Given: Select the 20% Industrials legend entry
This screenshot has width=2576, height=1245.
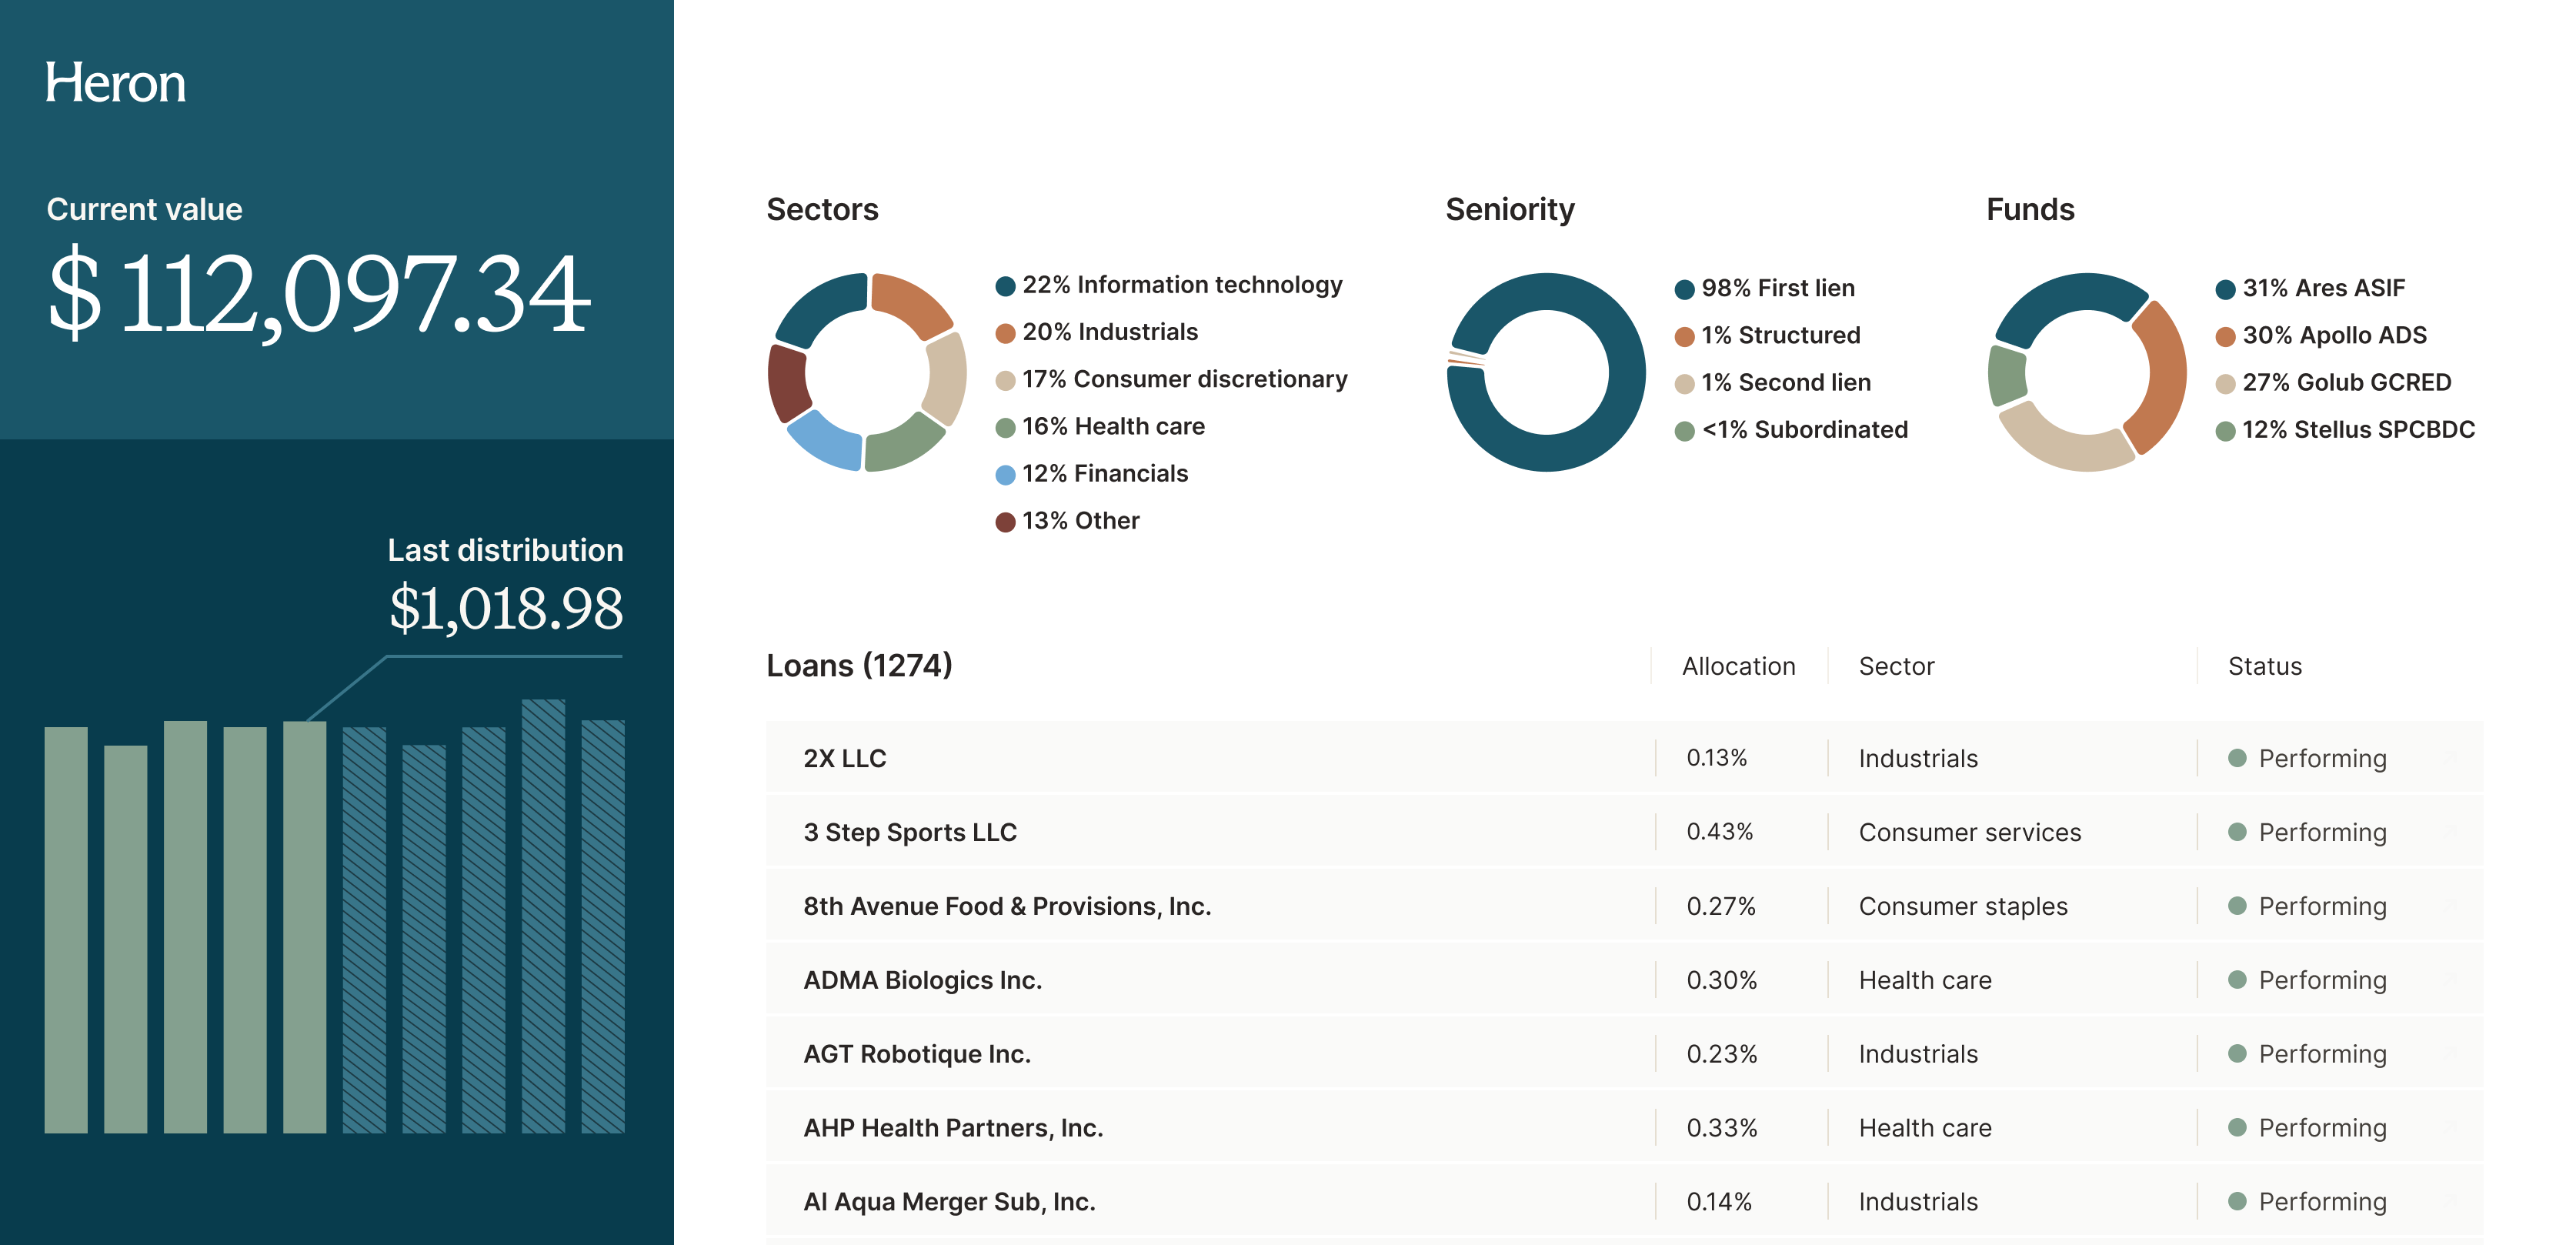Looking at the screenshot, I should 1097,332.
